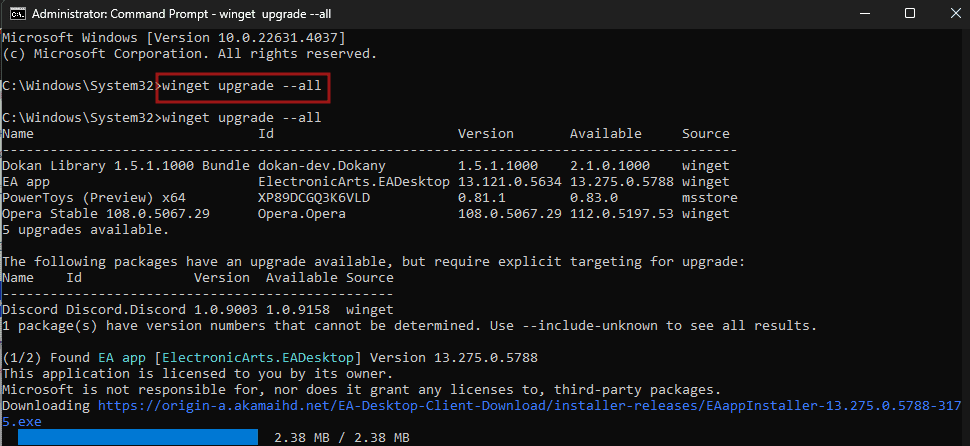The image size is (970, 446).
Task: Click available version '13.275.0.5788' in table
Action: pos(622,182)
